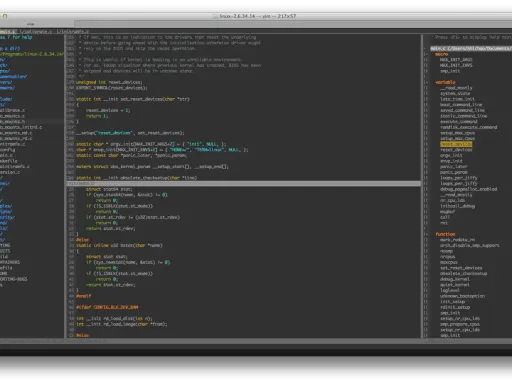Viewport: 512px width, 384px height.
Task: Jump to static_command_line variable tag
Action: (463, 116)
